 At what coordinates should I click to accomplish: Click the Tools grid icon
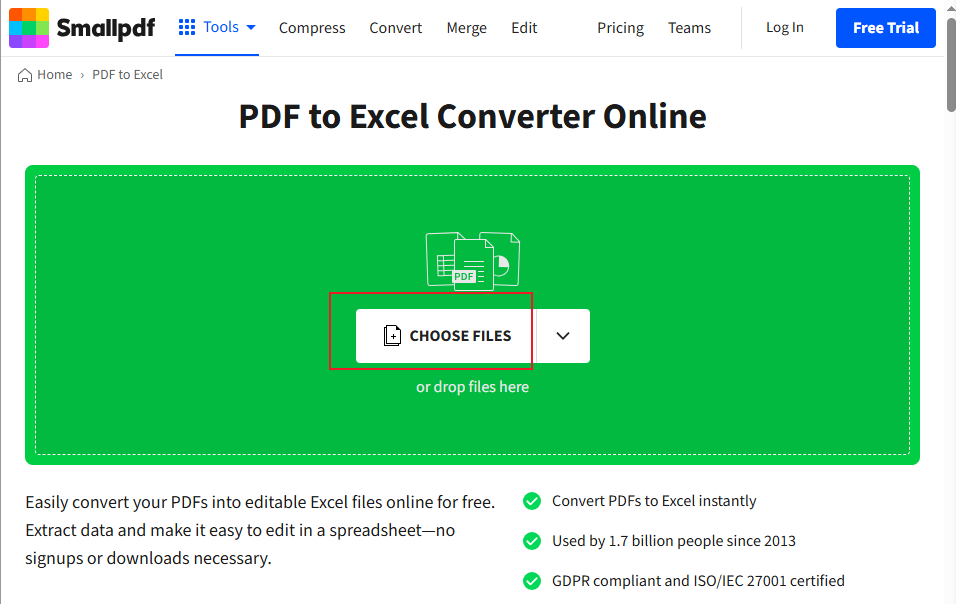pyautogui.click(x=187, y=27)
